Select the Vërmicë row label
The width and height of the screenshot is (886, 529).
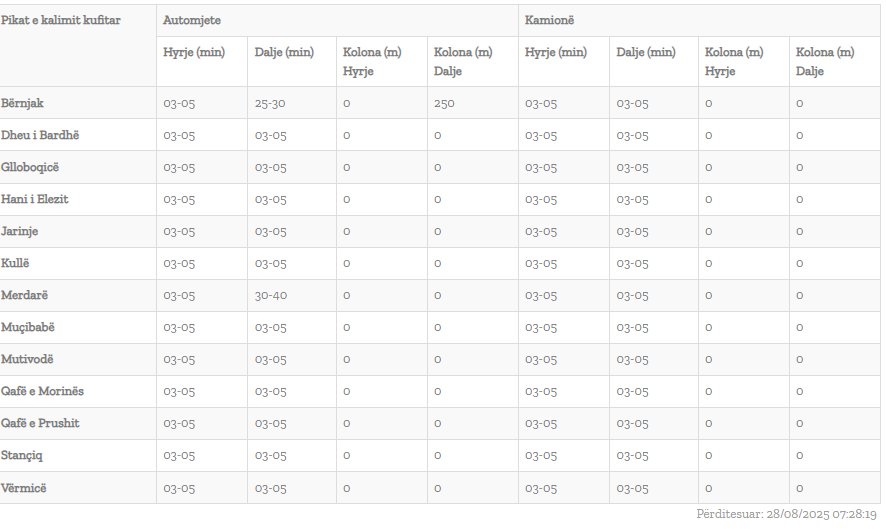tap(24, 487)
